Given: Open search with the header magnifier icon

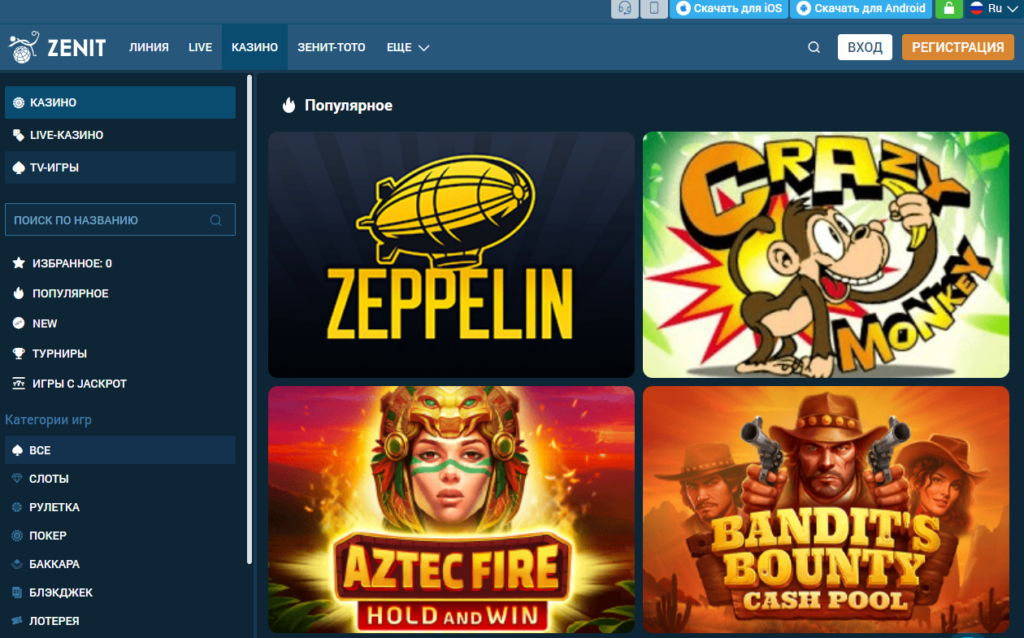Looking at the screenshot, I should (x=814, y=47).
